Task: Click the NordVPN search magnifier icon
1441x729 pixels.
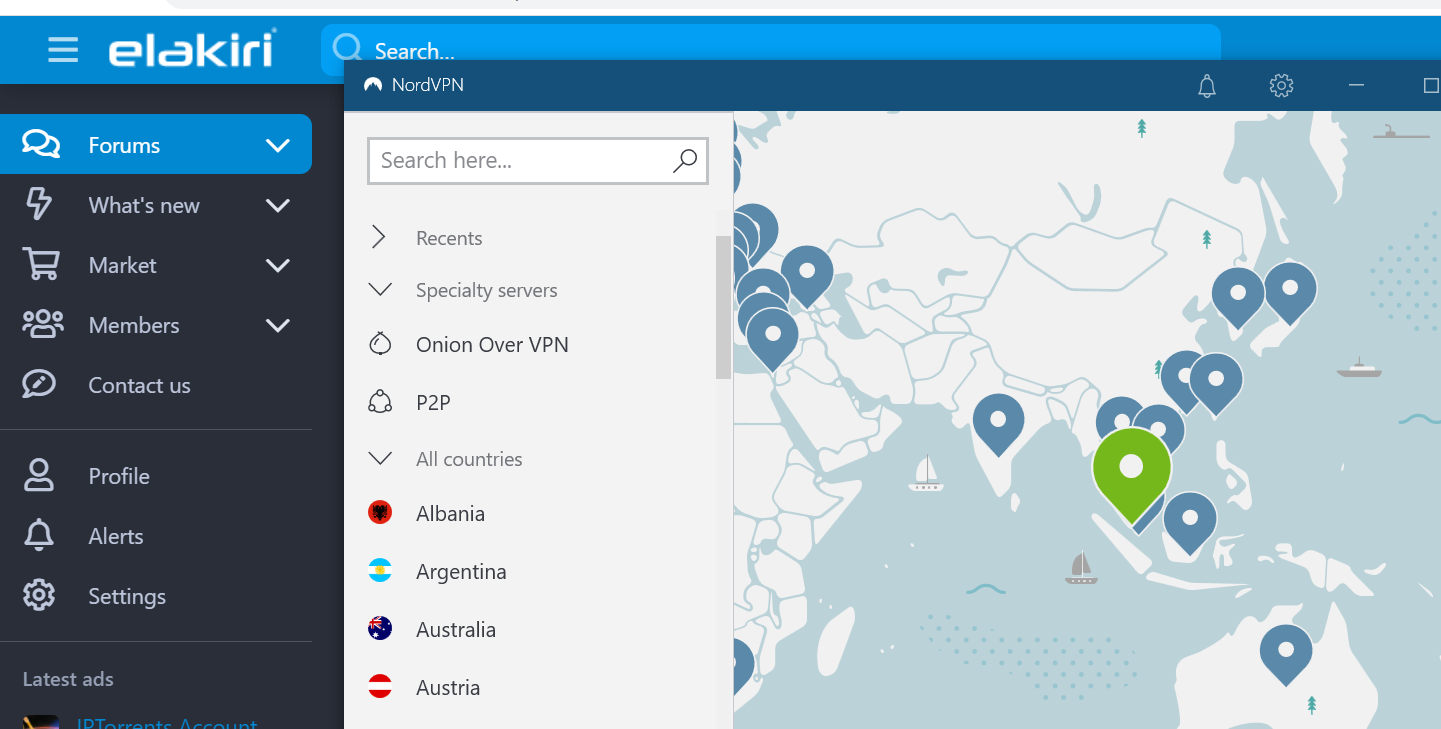Action: (685, 161)
